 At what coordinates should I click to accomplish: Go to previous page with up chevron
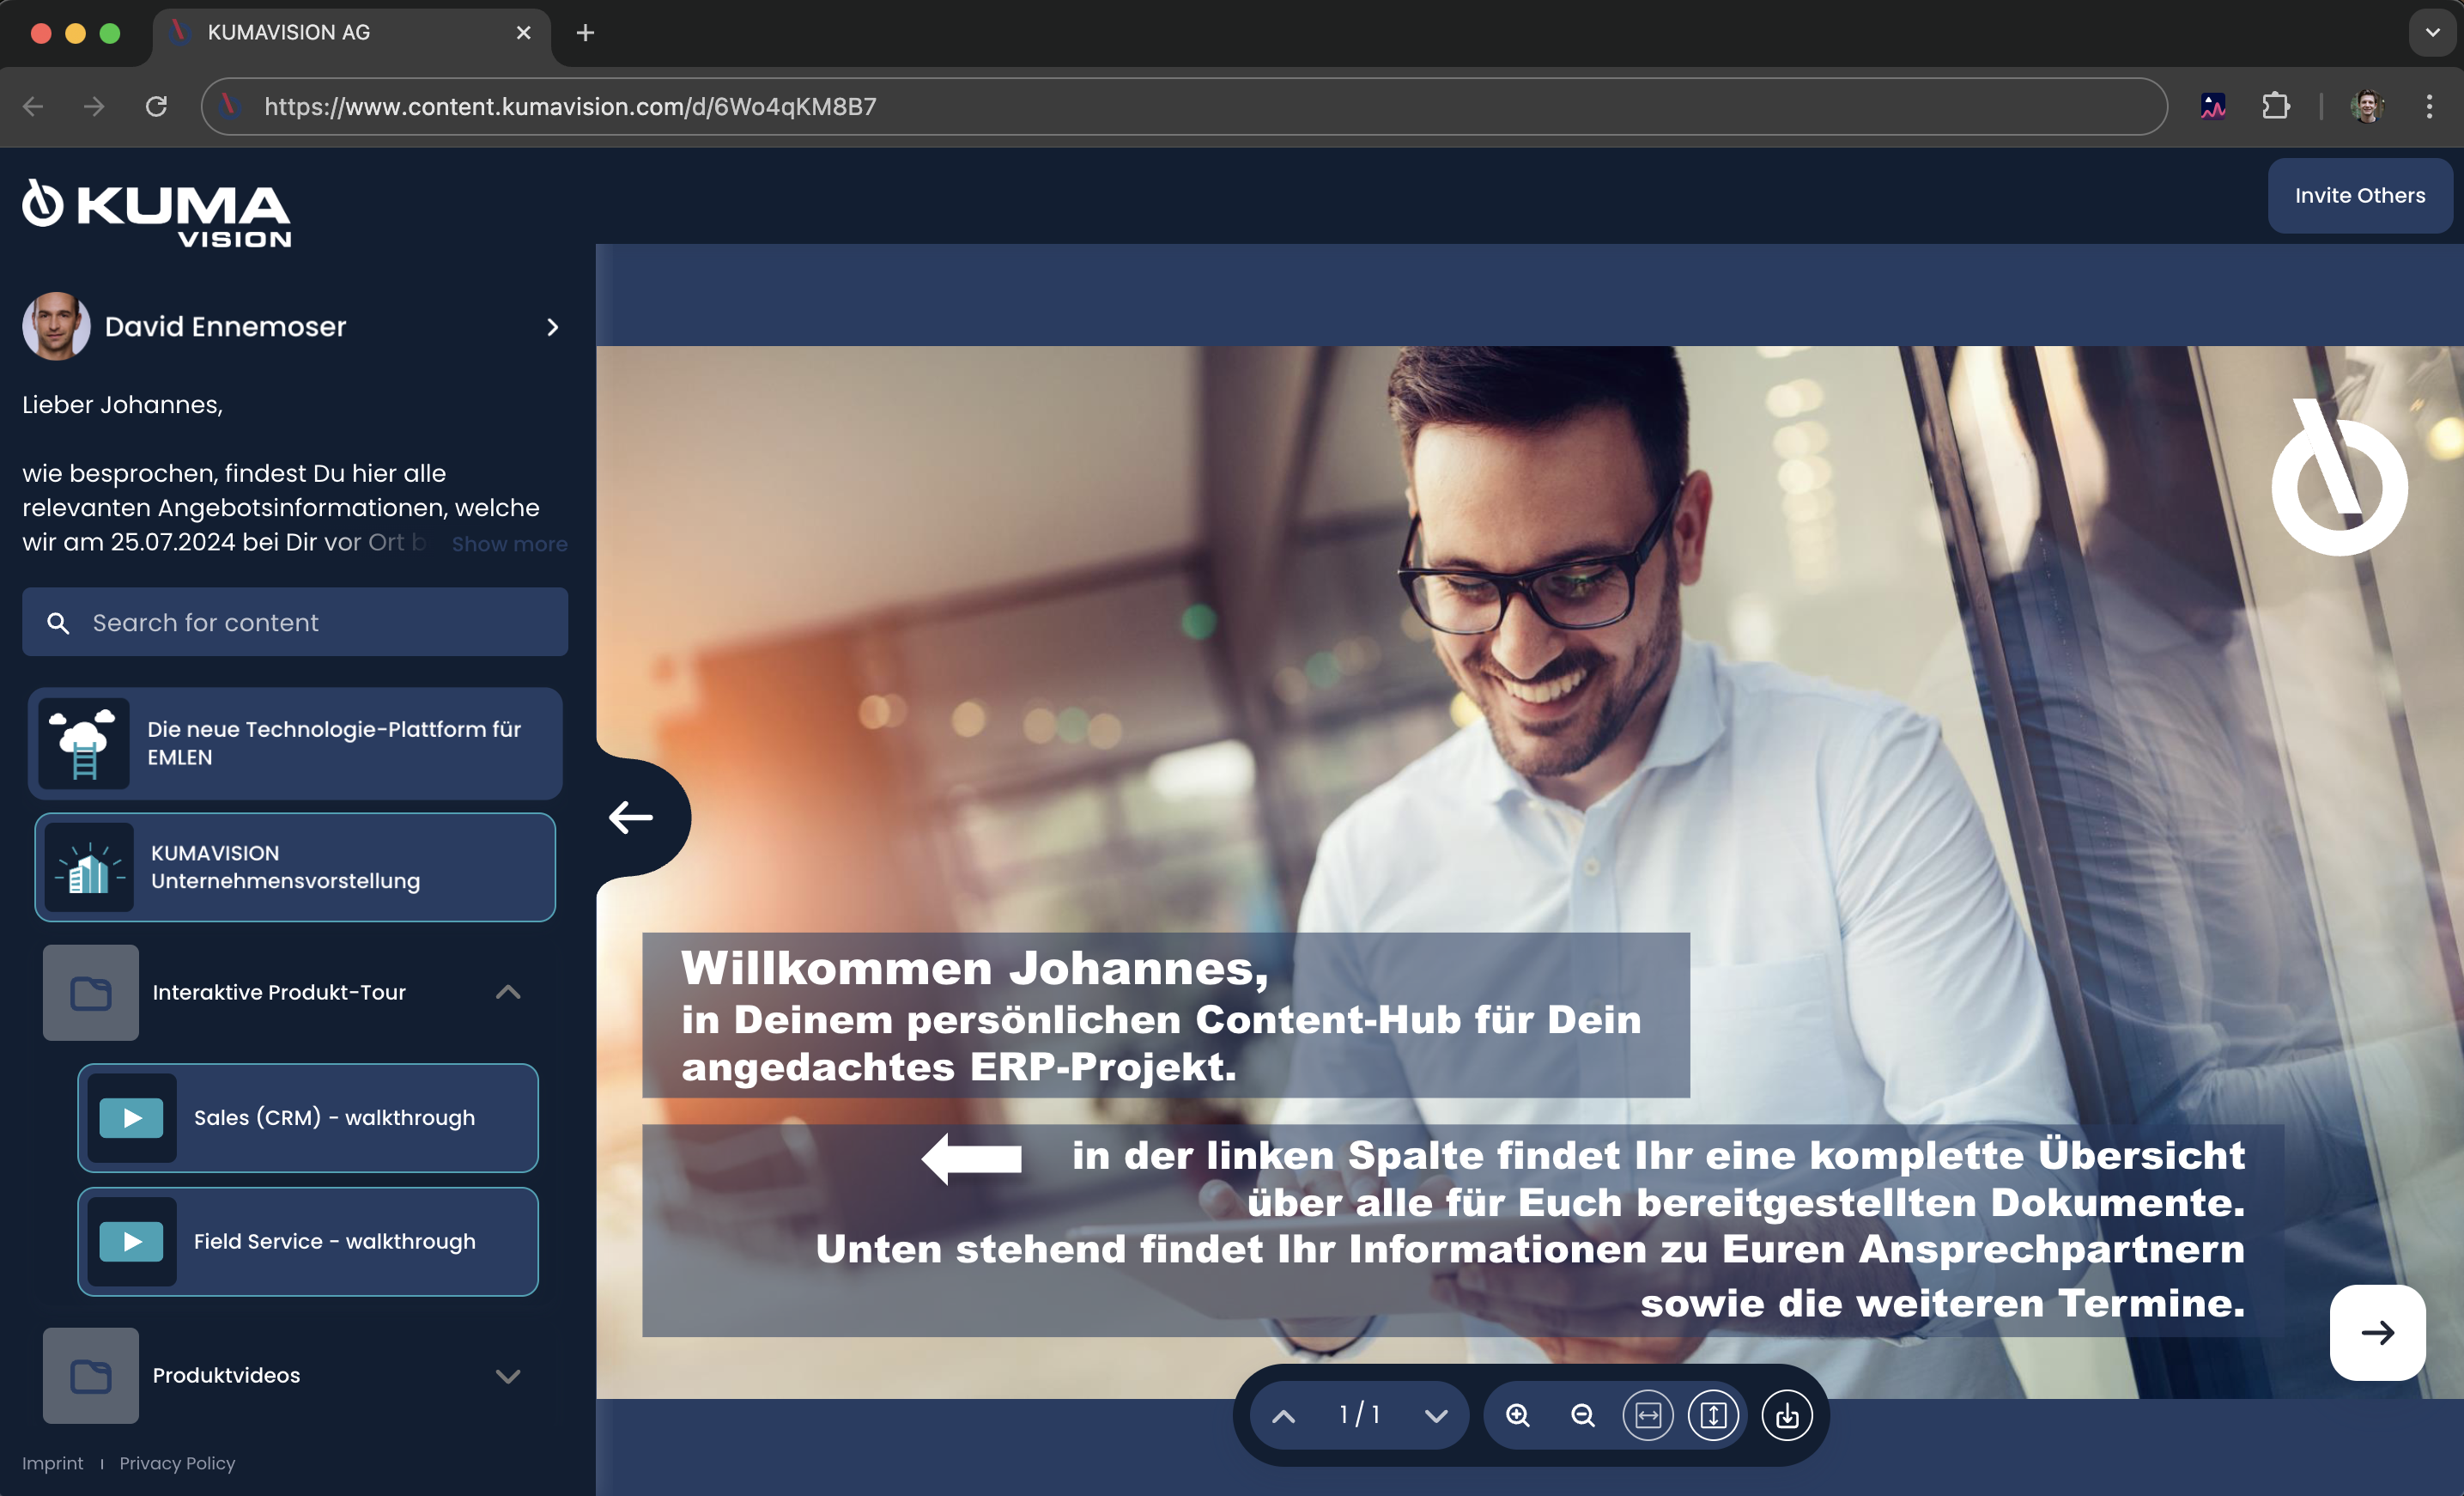coord(1284,1416)
